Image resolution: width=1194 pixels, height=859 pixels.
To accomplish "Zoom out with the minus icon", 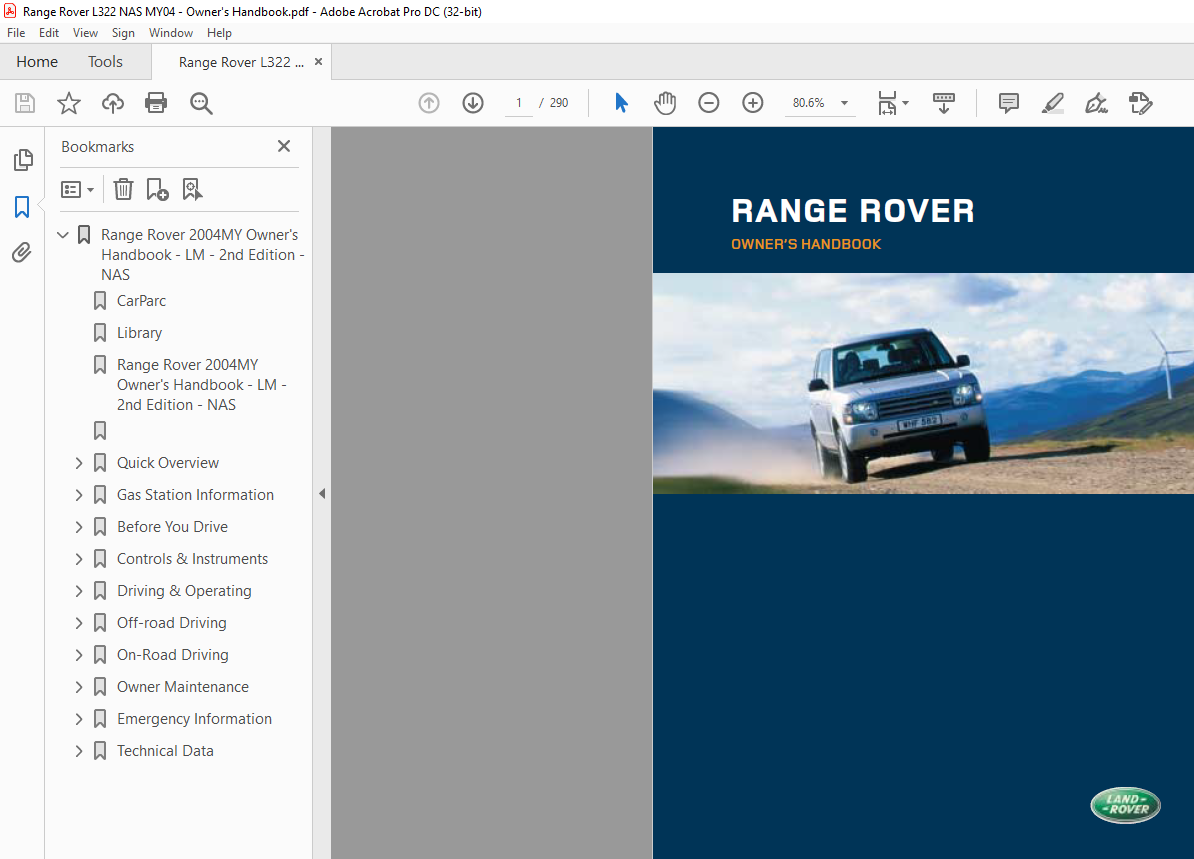I will tap(708, 103).
